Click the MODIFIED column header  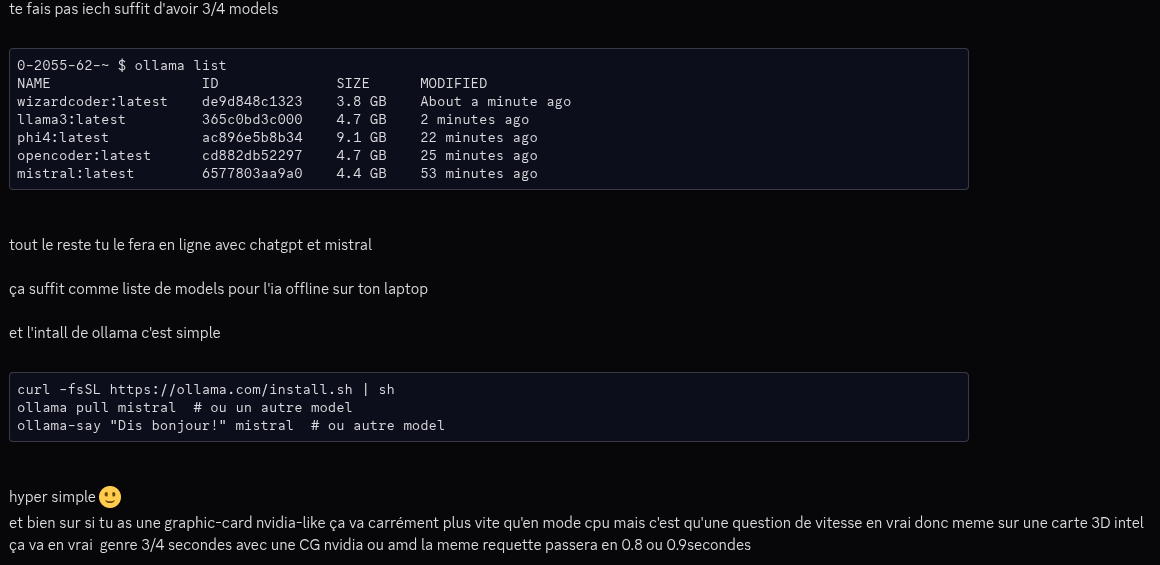(x=453, y=83)
